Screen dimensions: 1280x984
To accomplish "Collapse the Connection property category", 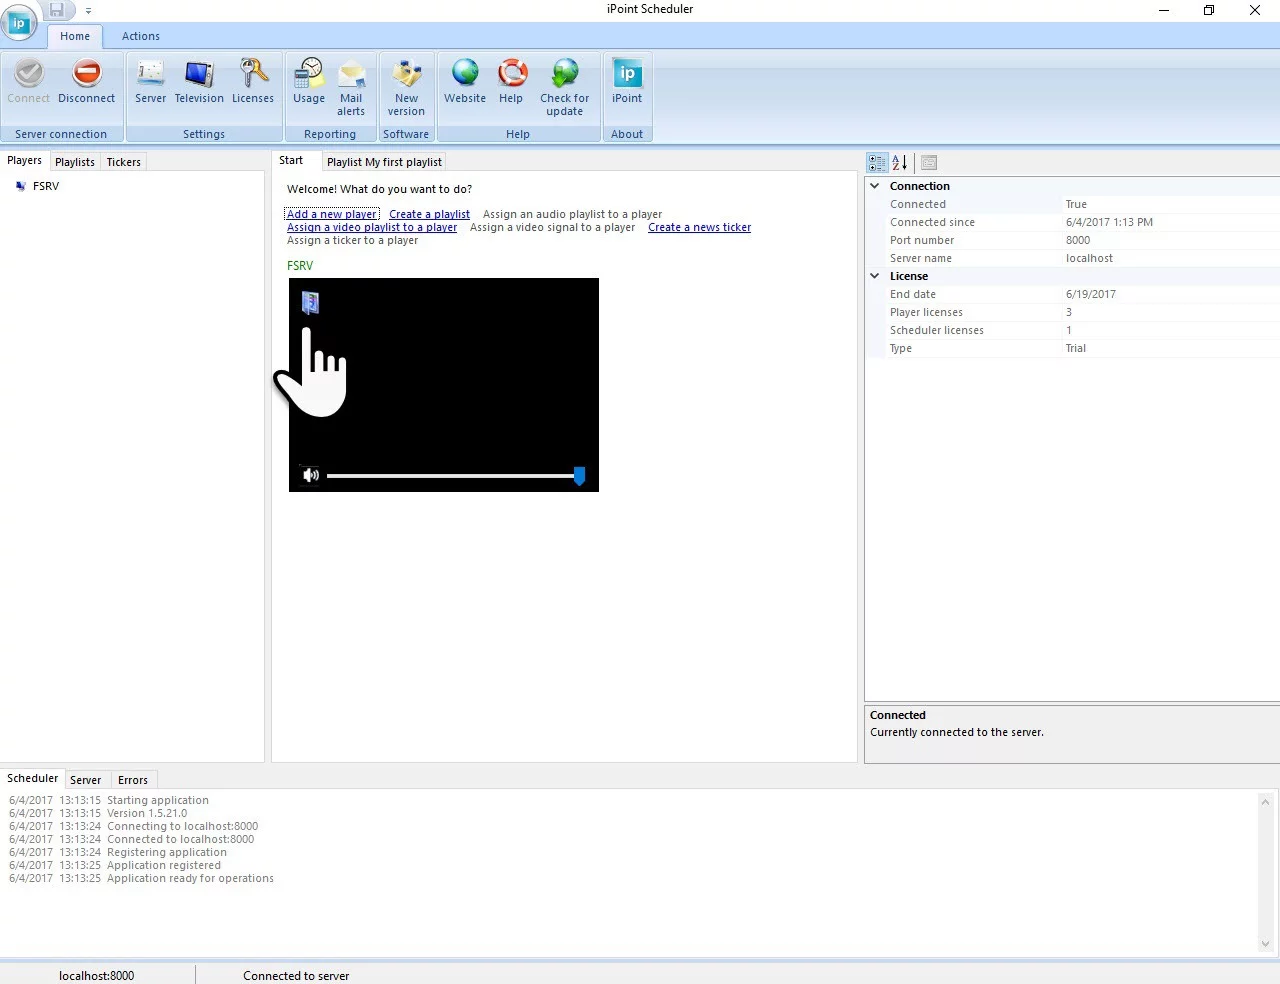I will point(875,186).
